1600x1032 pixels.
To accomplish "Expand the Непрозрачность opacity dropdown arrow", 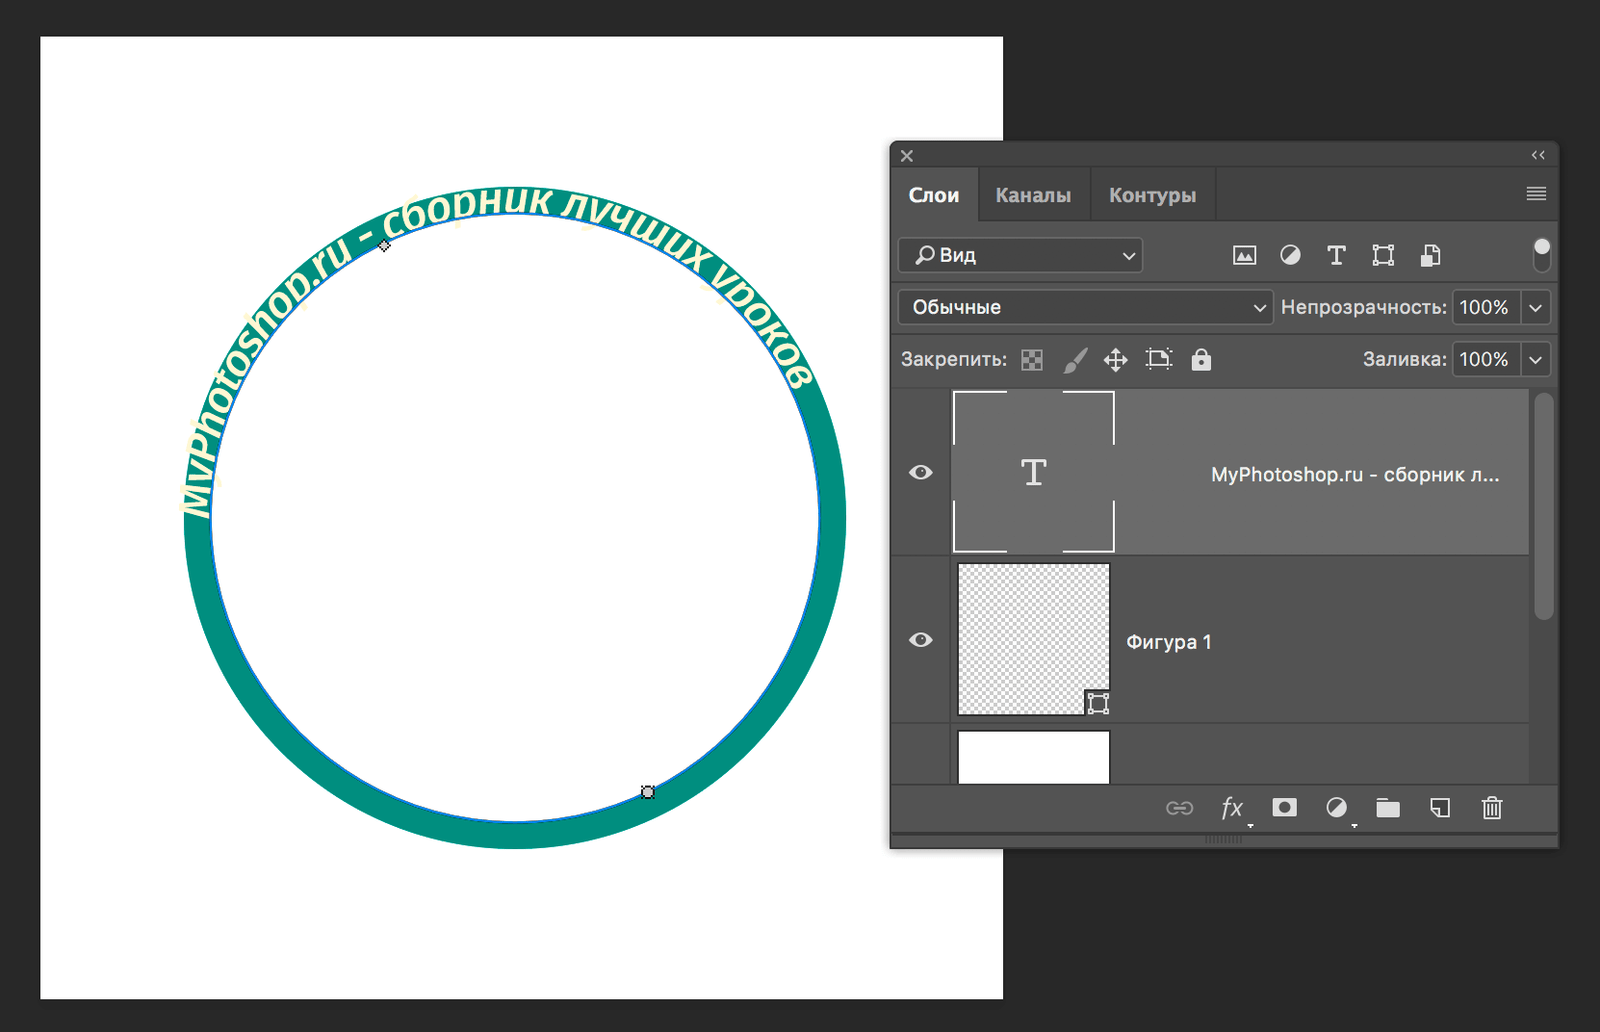I will [1536, 307].
